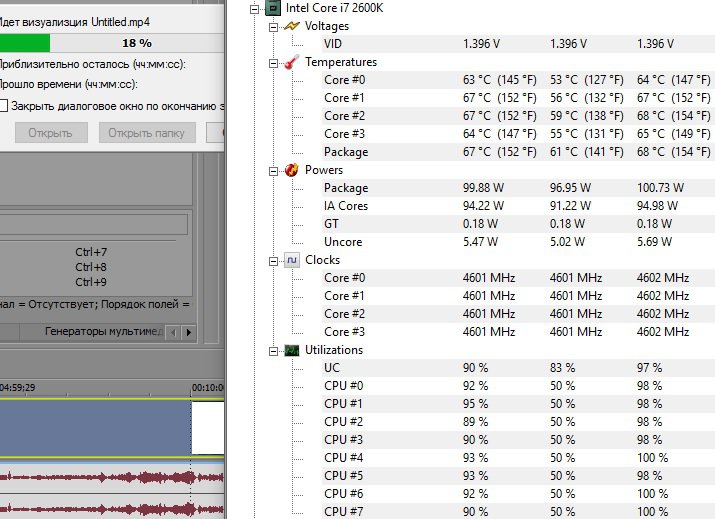
Task: Toggle the close dialog on completion checkbox
Action: point(3,106)
